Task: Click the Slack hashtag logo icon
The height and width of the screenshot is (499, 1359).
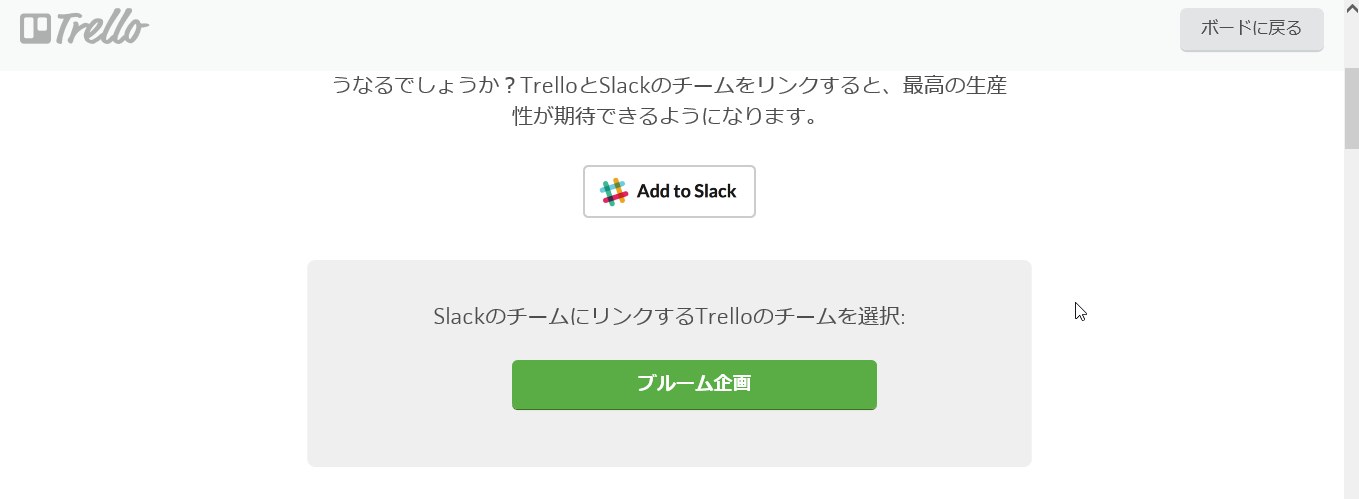Action: 614,191
